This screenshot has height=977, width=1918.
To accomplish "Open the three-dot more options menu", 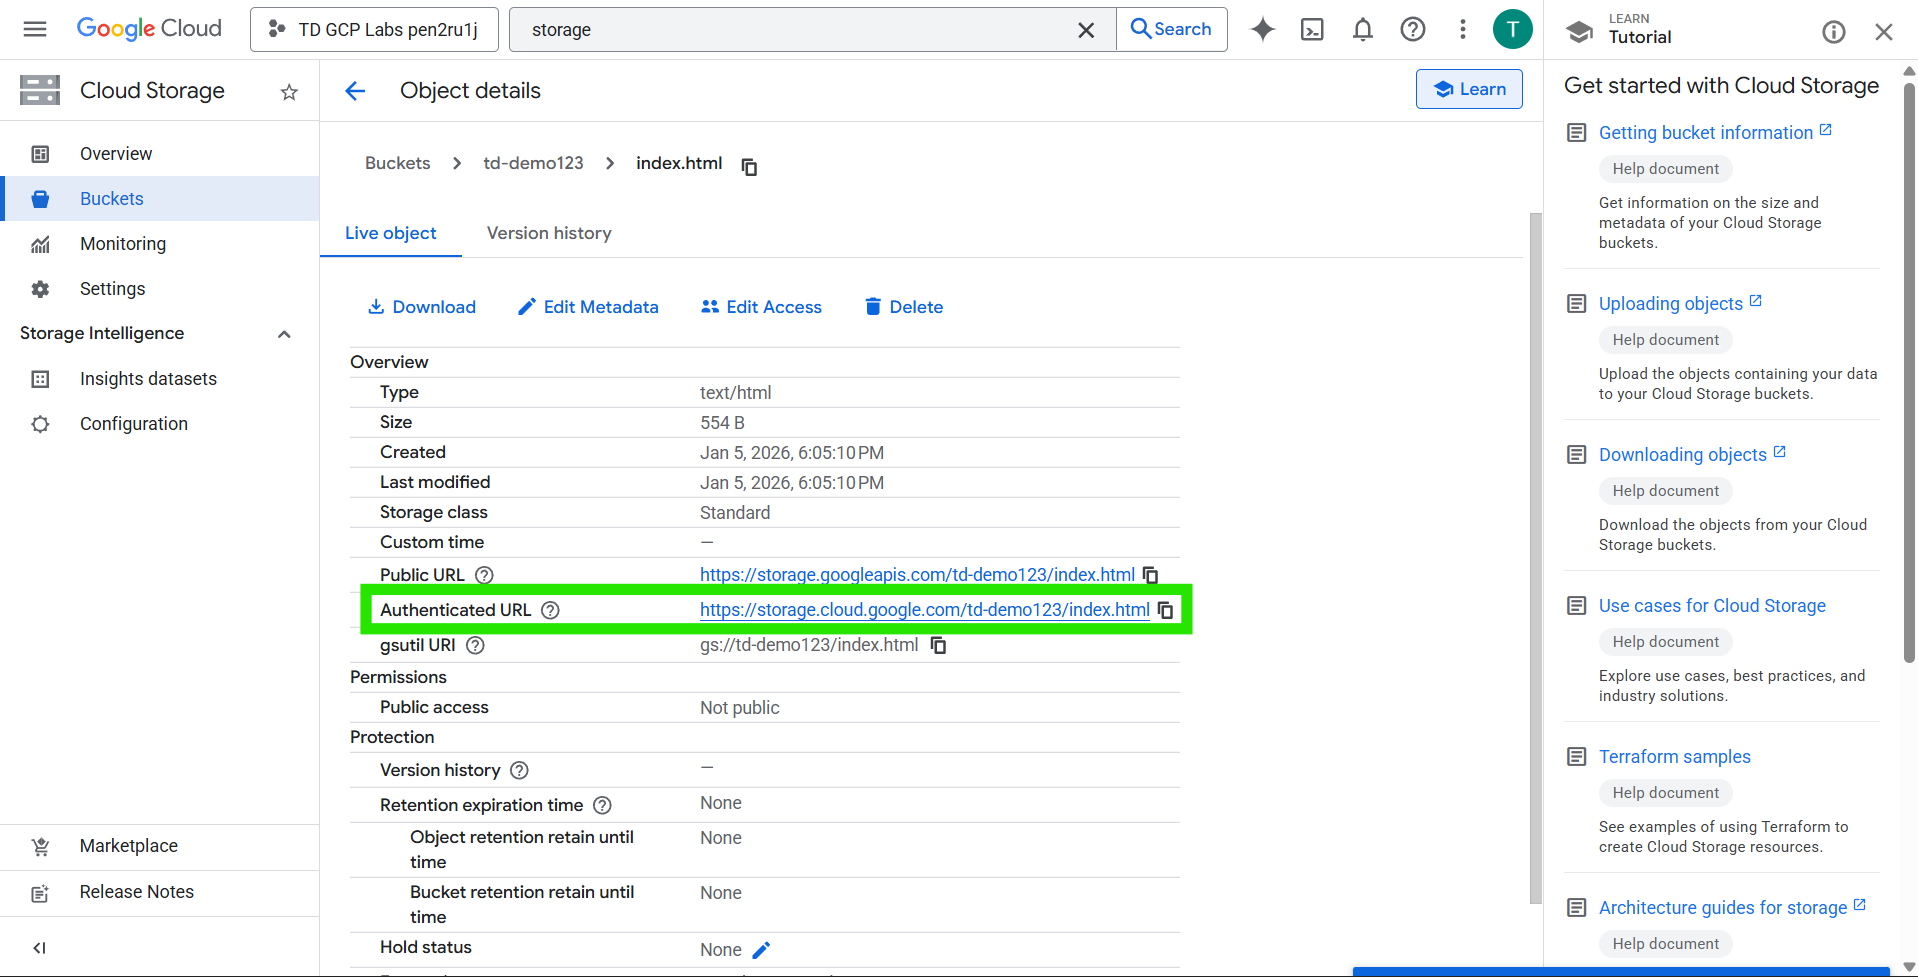I will point(1462,30).
